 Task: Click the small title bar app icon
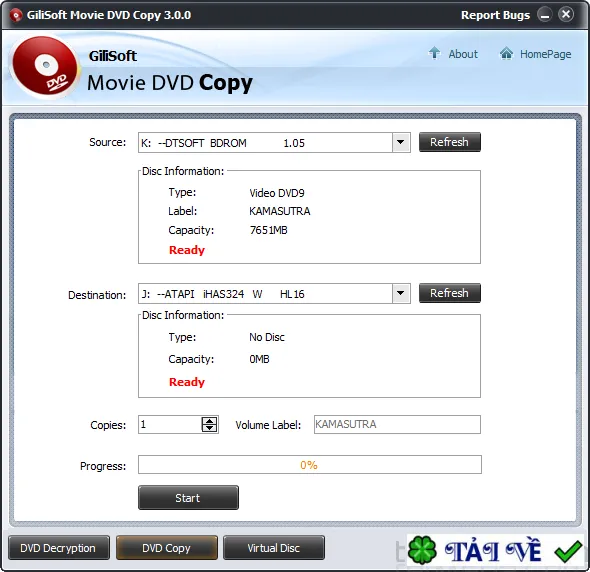pyautogui.click(x=16, y=15)
